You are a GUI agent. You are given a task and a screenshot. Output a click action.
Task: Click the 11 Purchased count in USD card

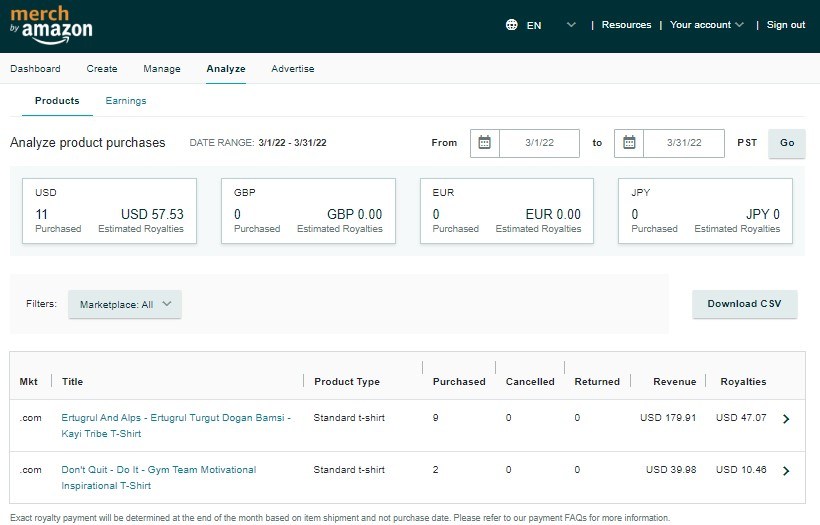[x=41, y=214]
